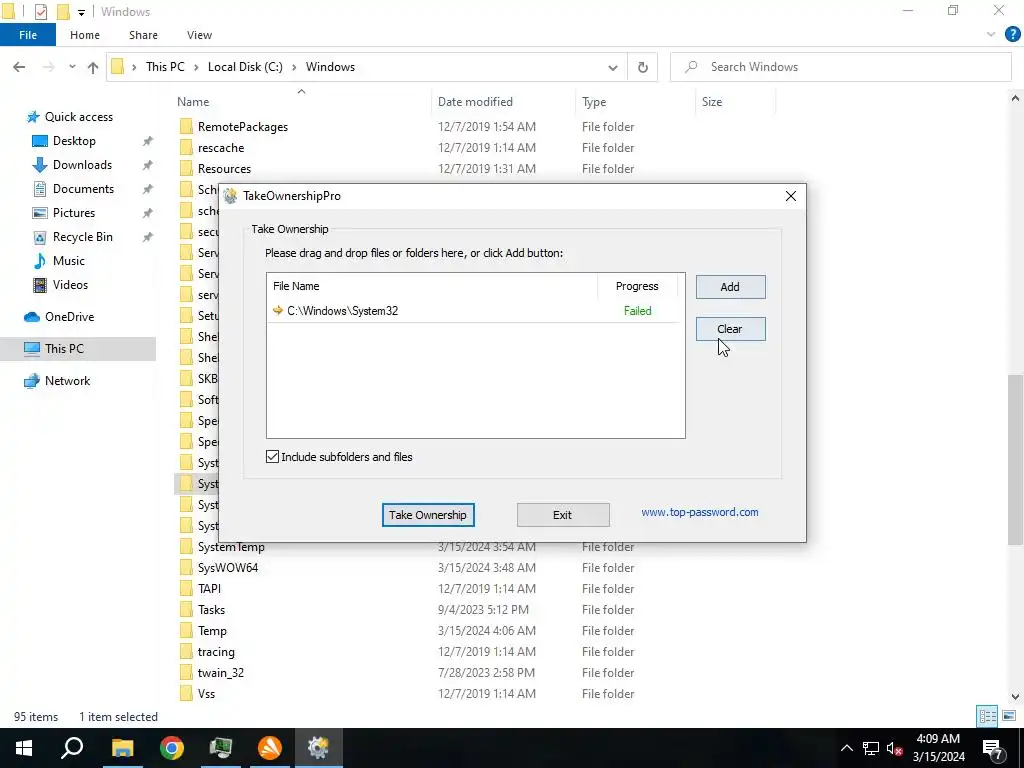The image size is (1024, 768).
Task: Click the Search Windows input field
Action: (x=840, y=67)
